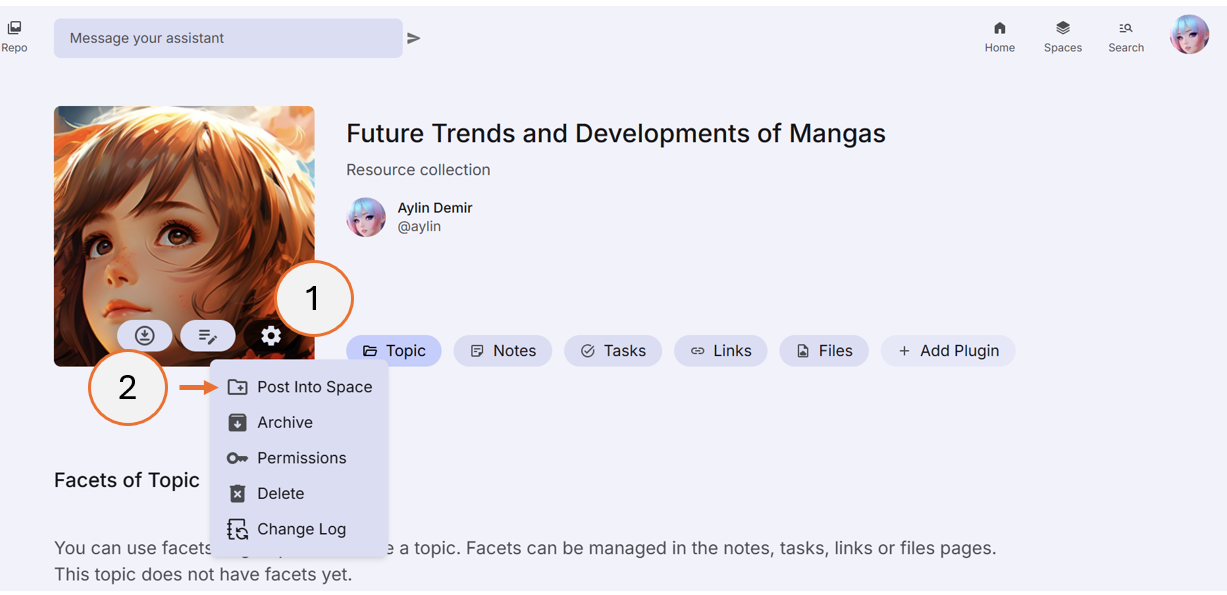This screenshot has width=1227, height=595.
Task: Select the Notes tab
Action: click(503, 350)
